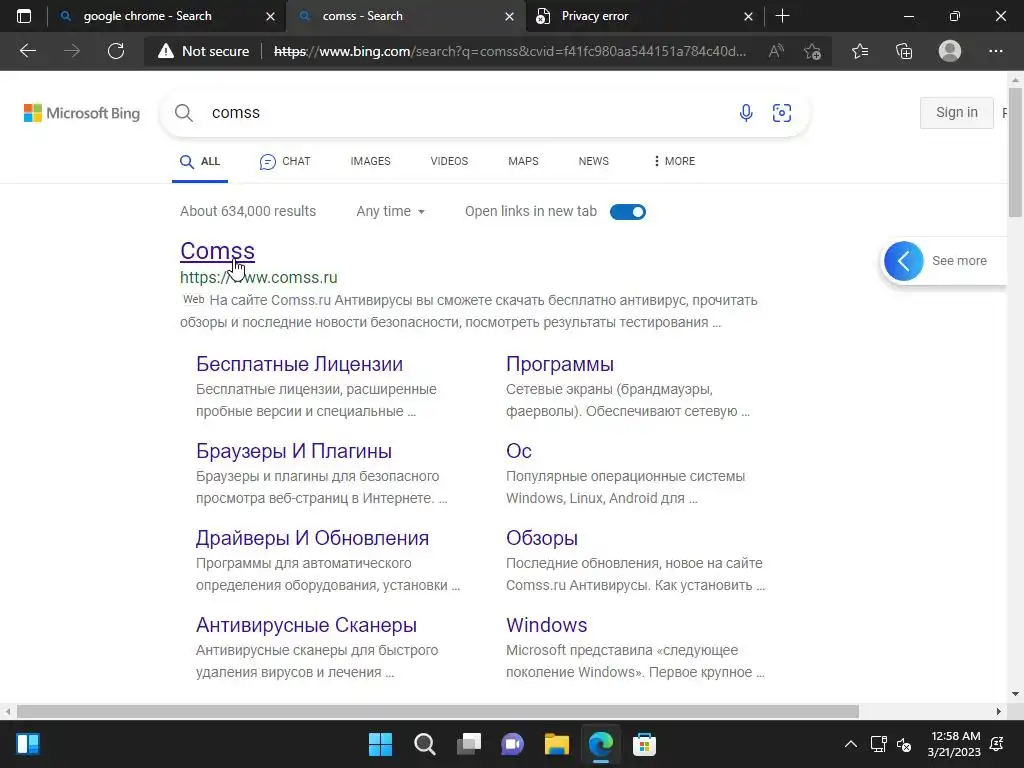This screenshot has width=1024, height=768.
Task: Click the notifications bell tray icon
Action: coord(997,744)
